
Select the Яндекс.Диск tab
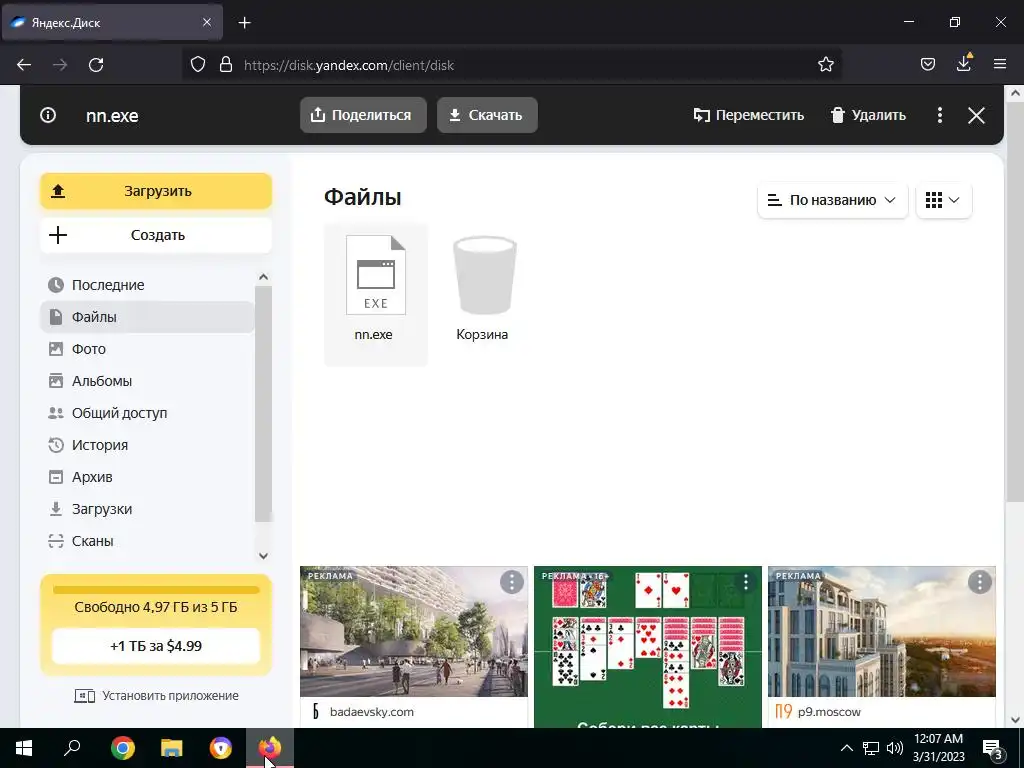[x=112, y=23]
